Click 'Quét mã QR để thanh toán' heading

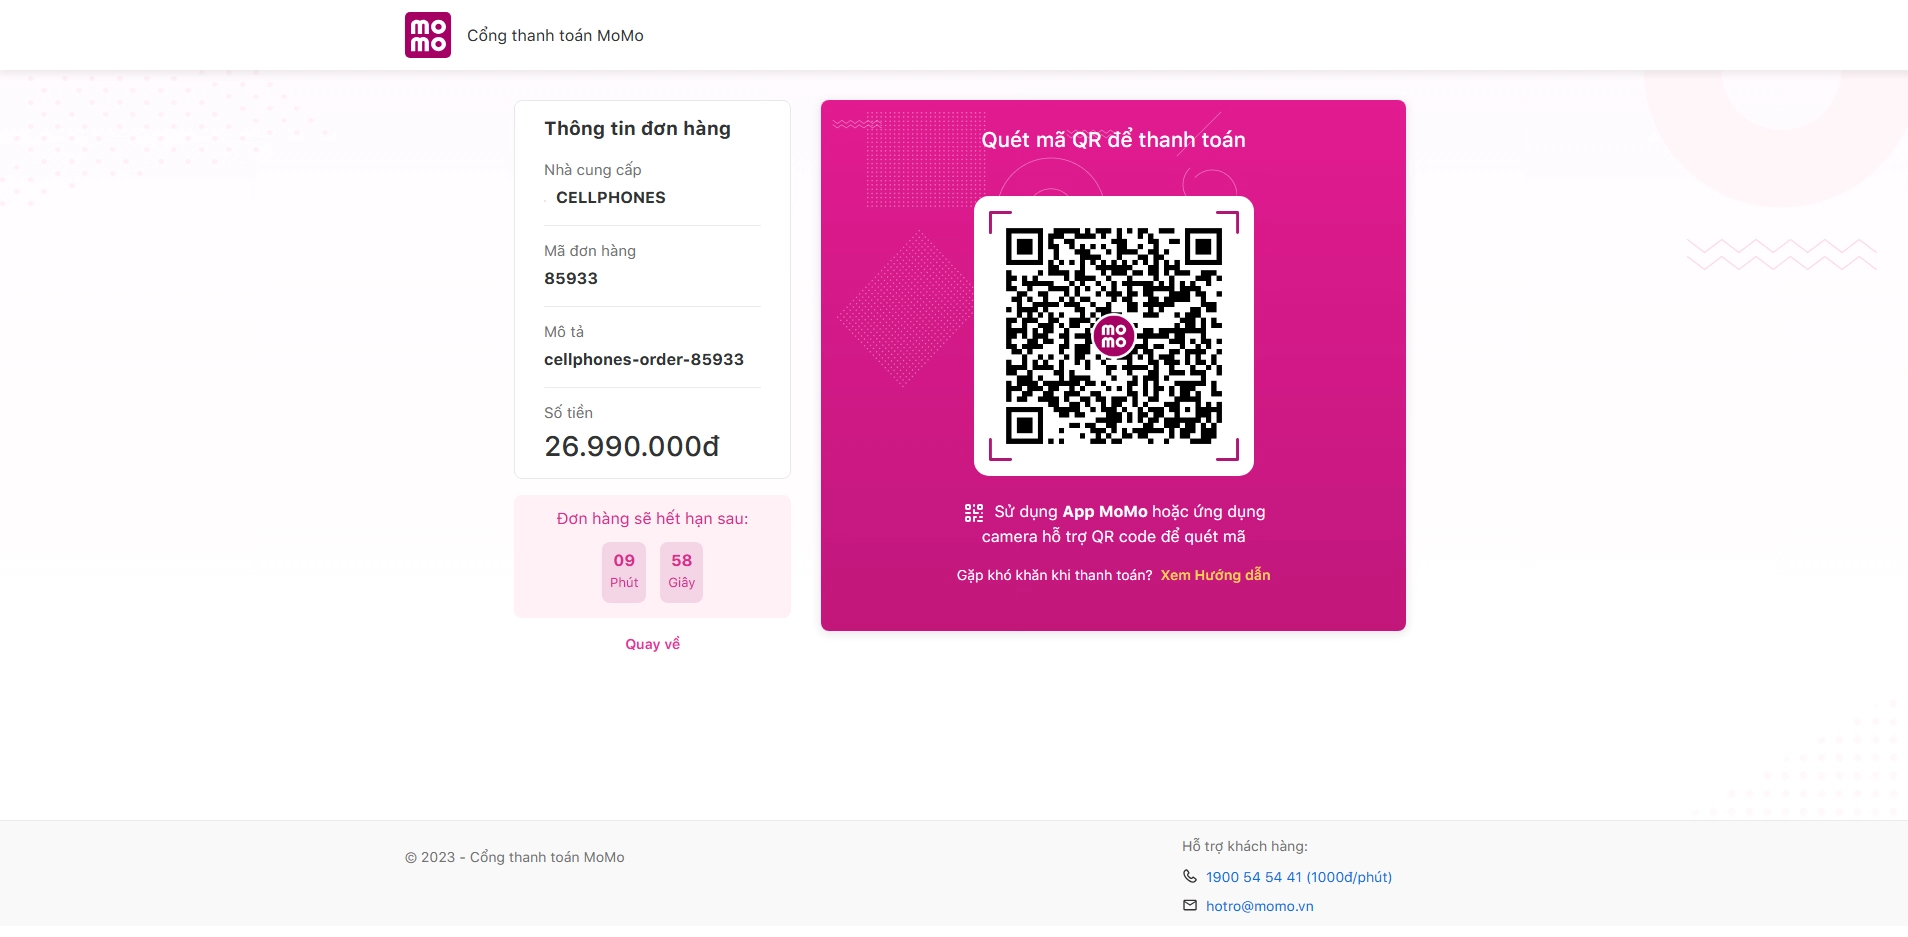(1113, 140)
